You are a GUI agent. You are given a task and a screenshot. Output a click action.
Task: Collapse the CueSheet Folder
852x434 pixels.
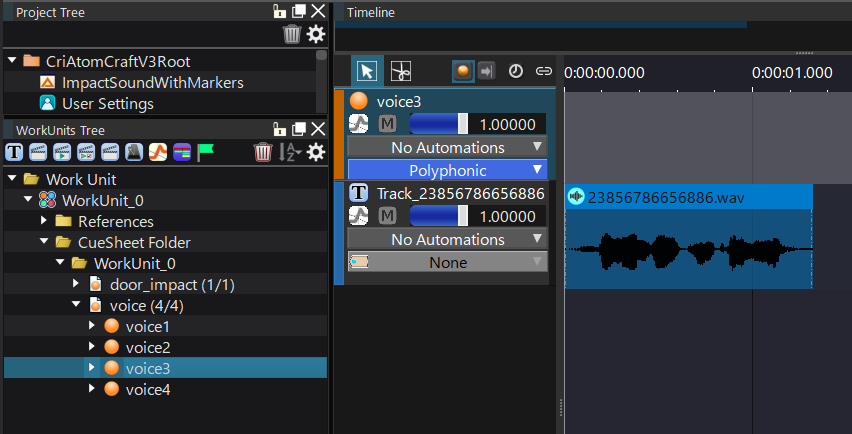pyautogui.click(x=44, y=242)
